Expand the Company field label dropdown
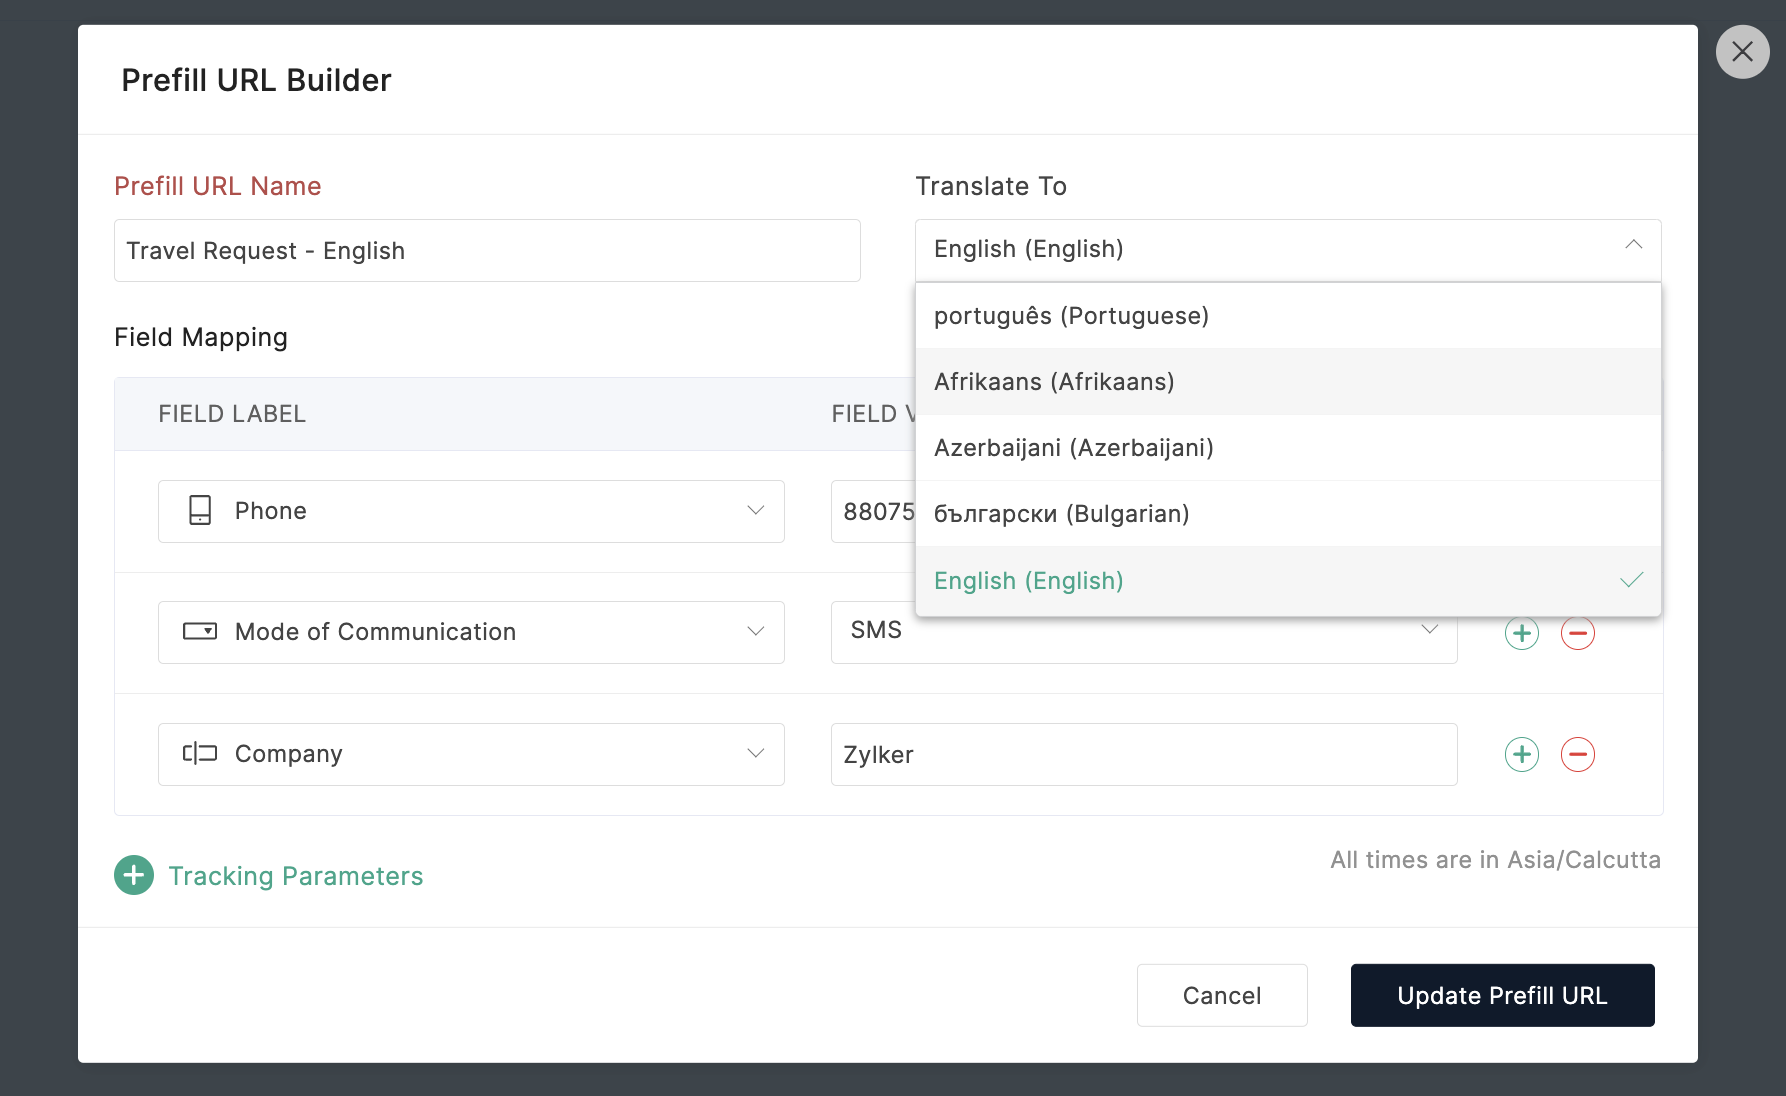Screen dimensions: 1786x1096 click(x=755, y=754)
